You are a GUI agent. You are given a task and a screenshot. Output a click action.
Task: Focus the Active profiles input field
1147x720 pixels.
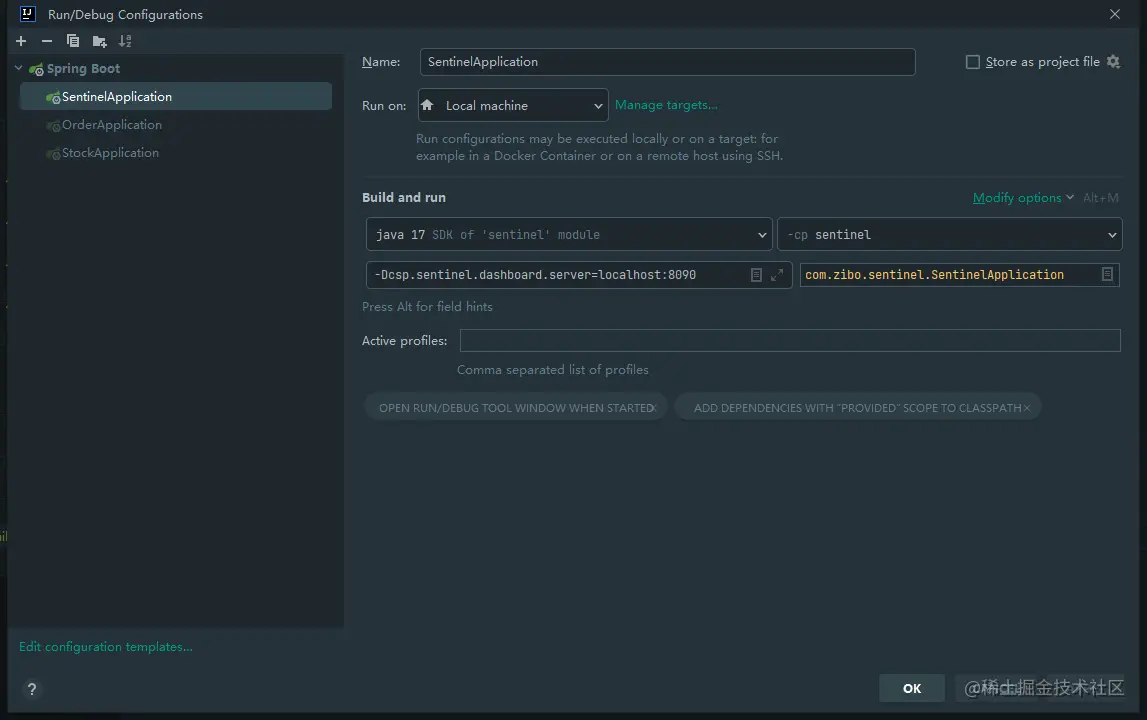[x=790, y=340]
